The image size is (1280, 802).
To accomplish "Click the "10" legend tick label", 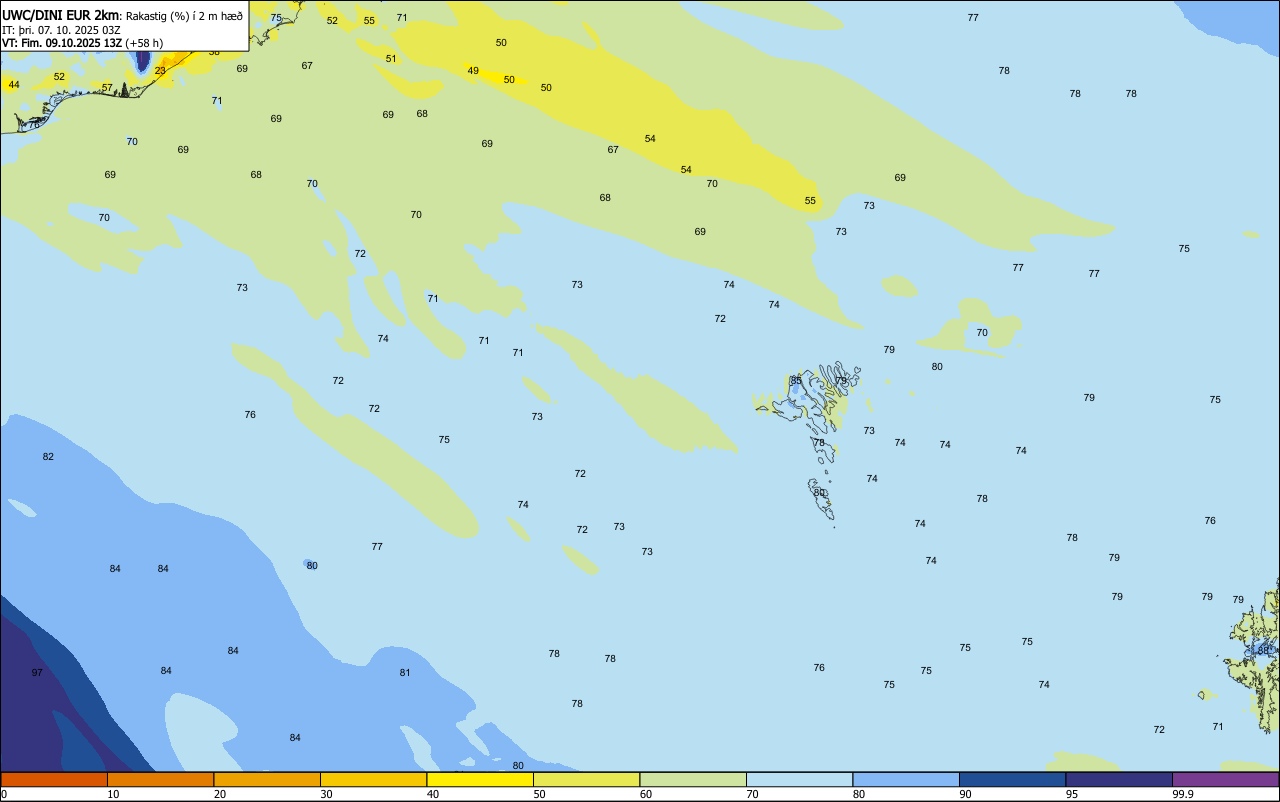I will point(113,794).
